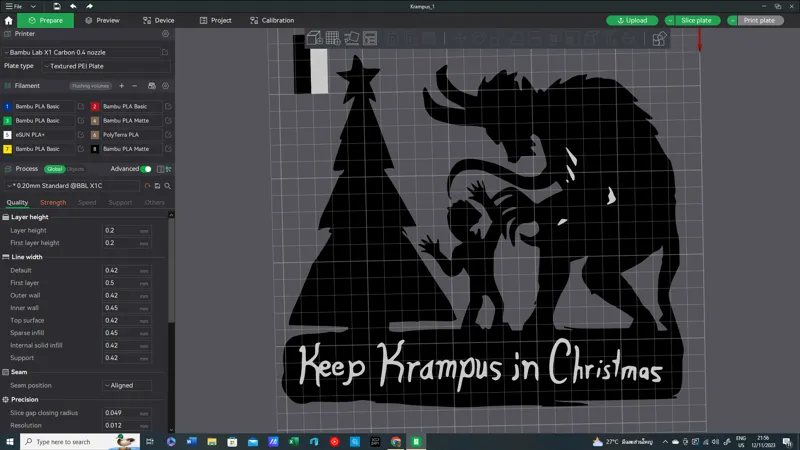Sync filaments from AMS icon
Viewport: 800px width, 450px height.
[x=152, y=86]
